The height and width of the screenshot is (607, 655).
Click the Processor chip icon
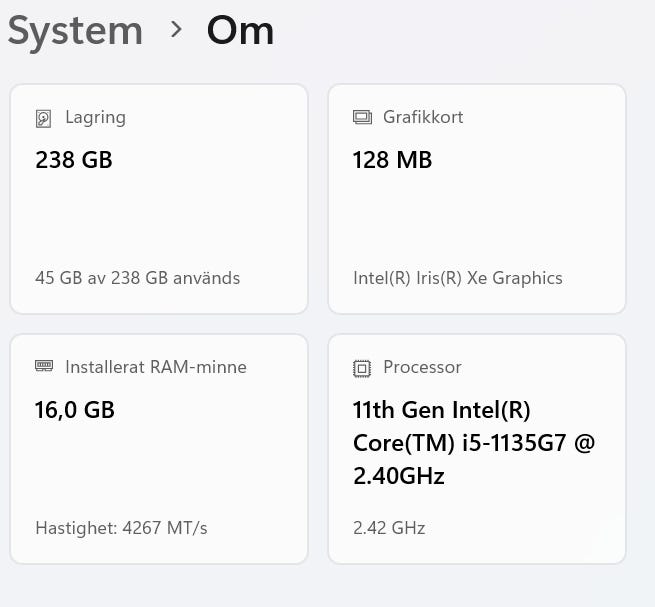click(362, 368)
